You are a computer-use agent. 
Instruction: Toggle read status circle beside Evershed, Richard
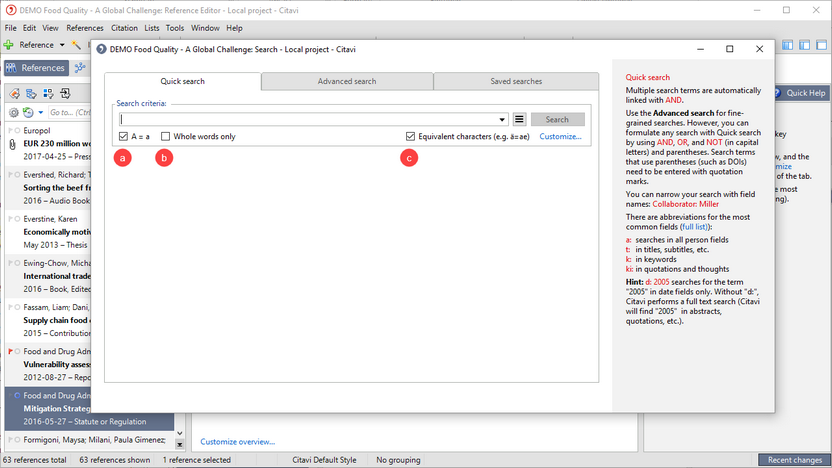point(18,175)
